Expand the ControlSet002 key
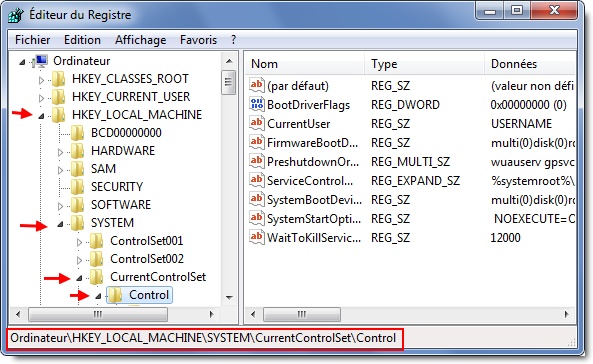 point(79,260)
